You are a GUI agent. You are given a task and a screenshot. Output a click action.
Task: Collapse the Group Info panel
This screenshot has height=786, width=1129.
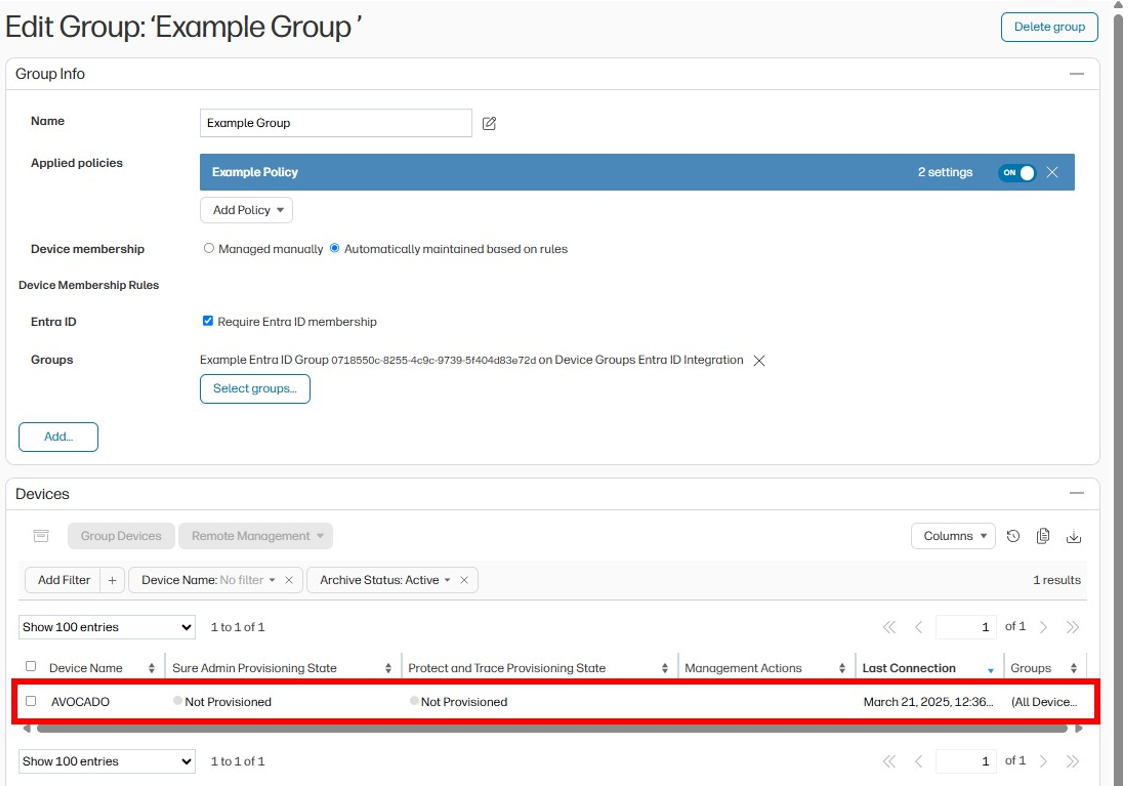pos(1077,73)
